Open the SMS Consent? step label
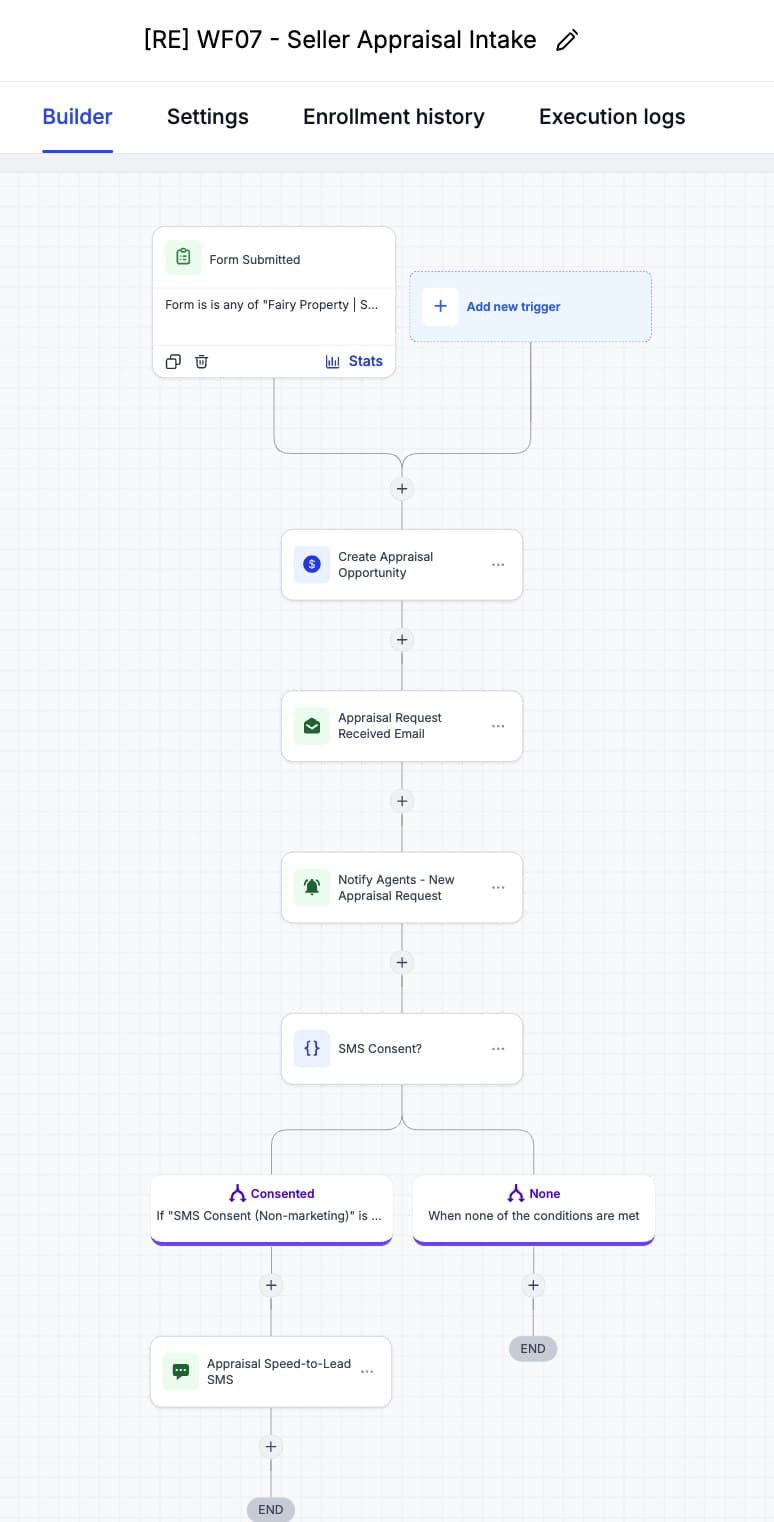Image resolution: width=774 pixels, height=1522 pixels. [x=380, y=1048]
